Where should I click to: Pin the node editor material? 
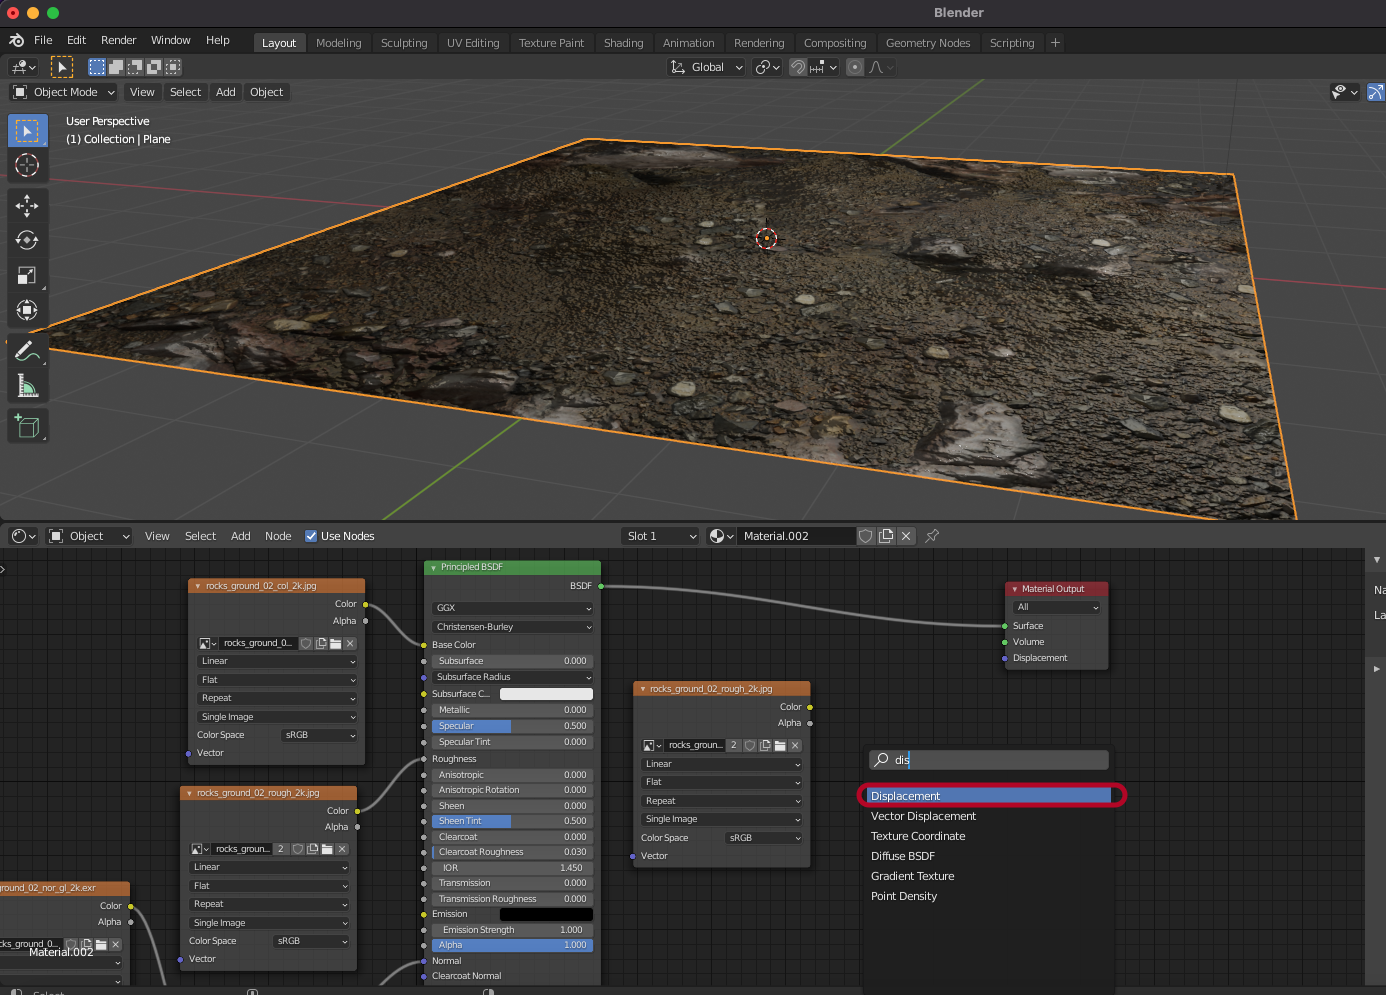[x=932, y=536]
